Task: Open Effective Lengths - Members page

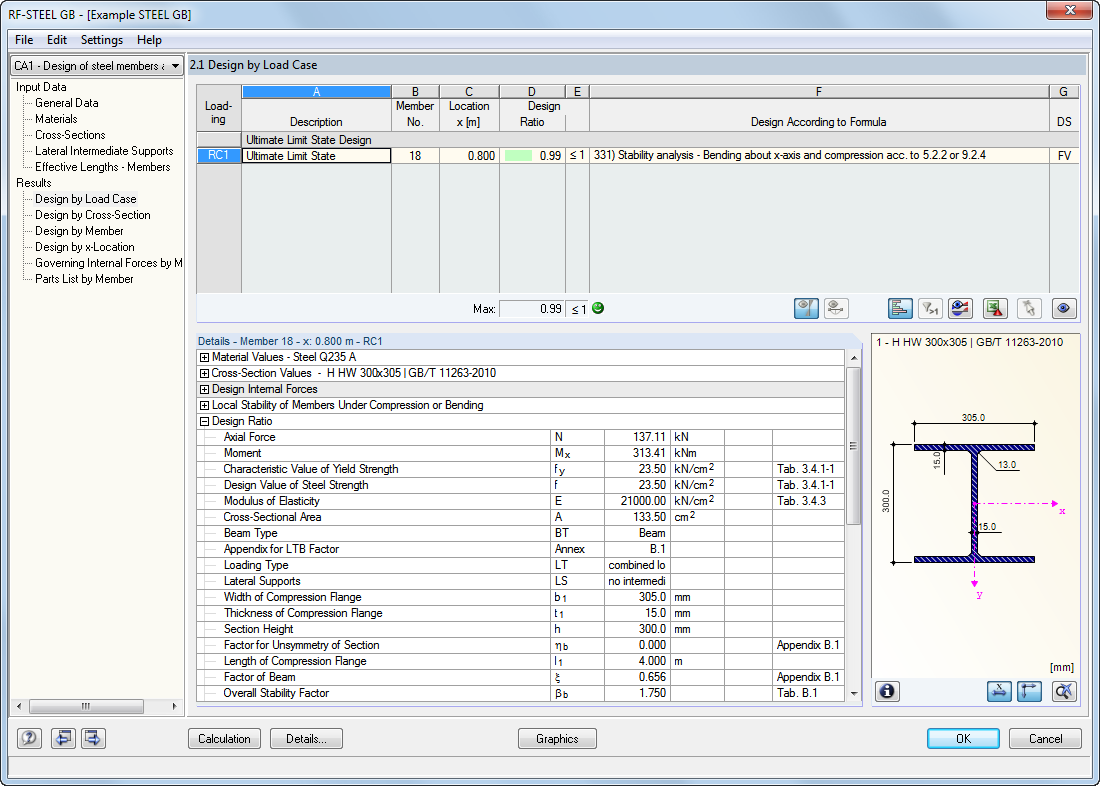Action: [x=102, y=167]
